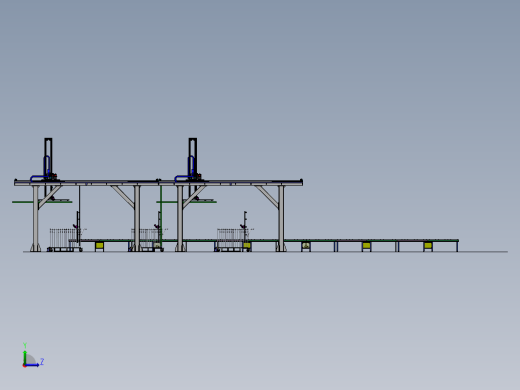This screenshot has height=390, width=520.
Task: Select the left green horizontal platform arm
Action: (42, 202)
